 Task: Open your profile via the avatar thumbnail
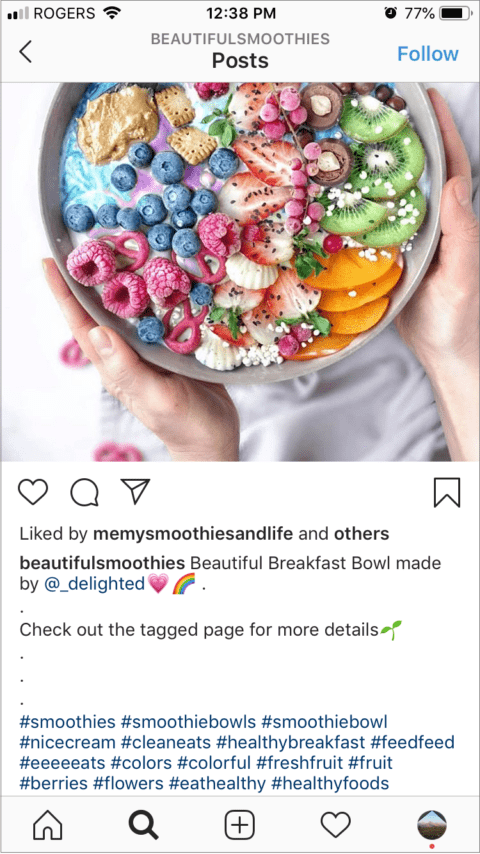point(432,825)
